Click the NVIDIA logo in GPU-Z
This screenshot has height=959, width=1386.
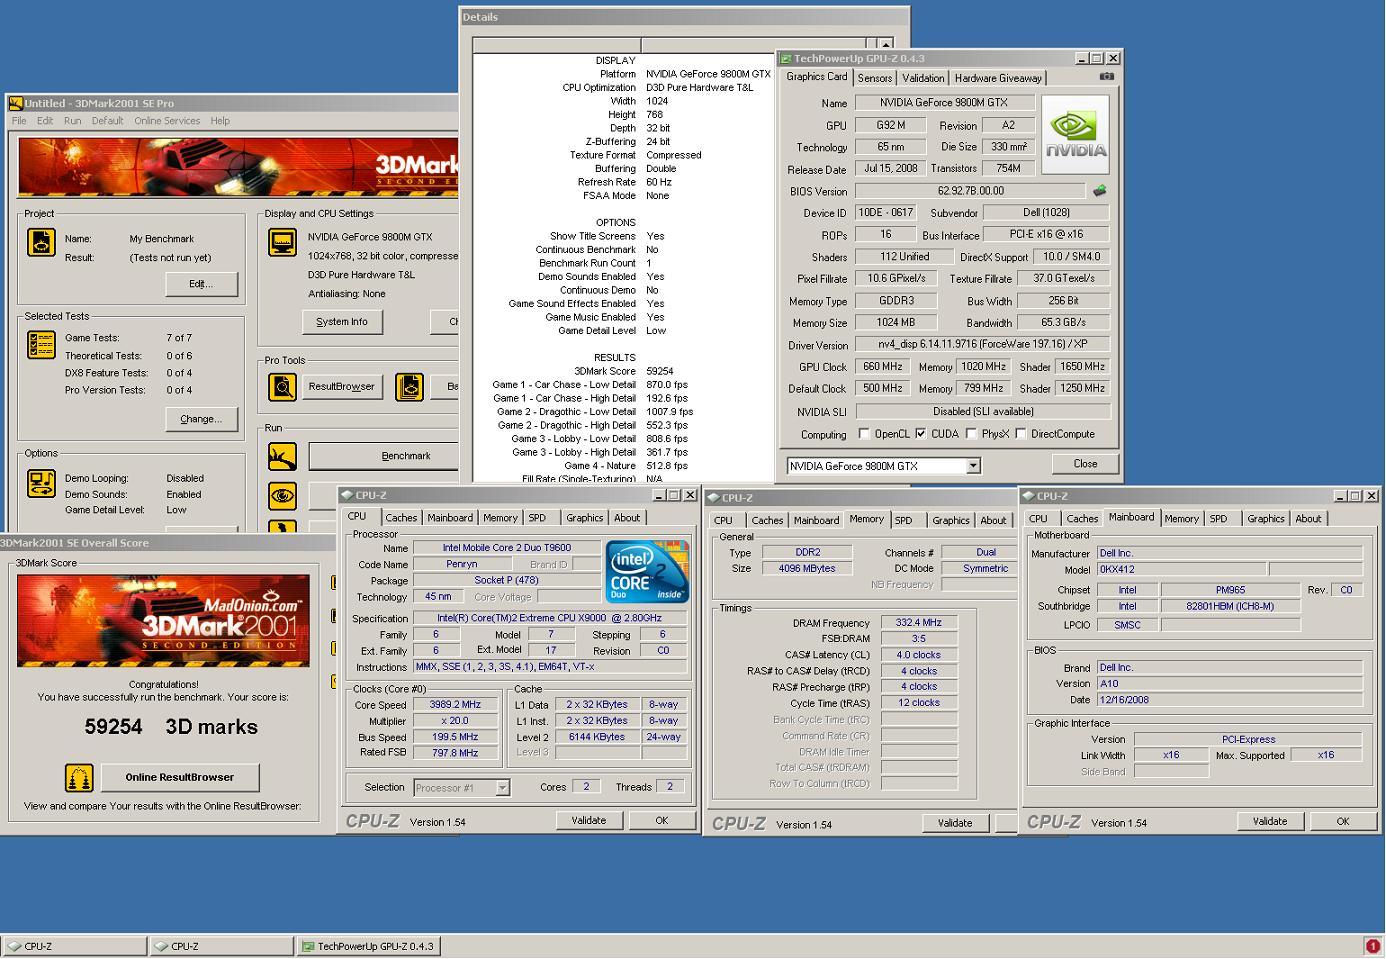1075,135
